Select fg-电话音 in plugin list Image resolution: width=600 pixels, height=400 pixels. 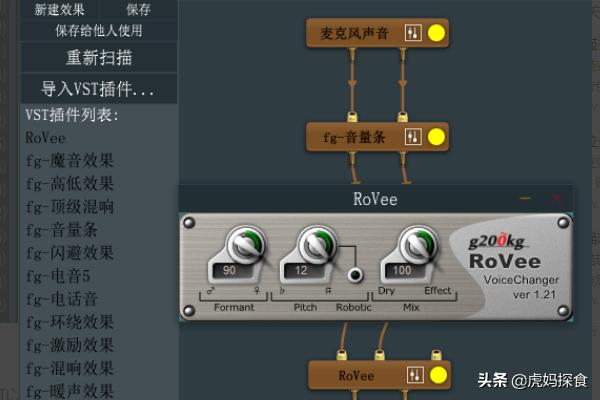pos(62,299)
